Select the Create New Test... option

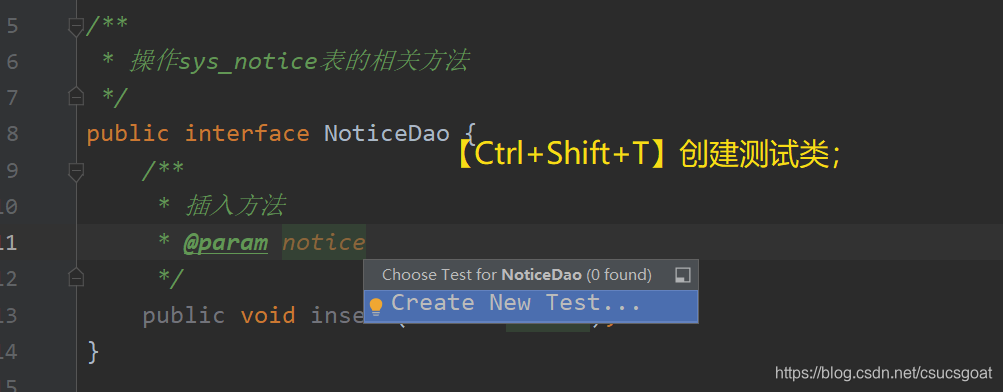(531, 306)
